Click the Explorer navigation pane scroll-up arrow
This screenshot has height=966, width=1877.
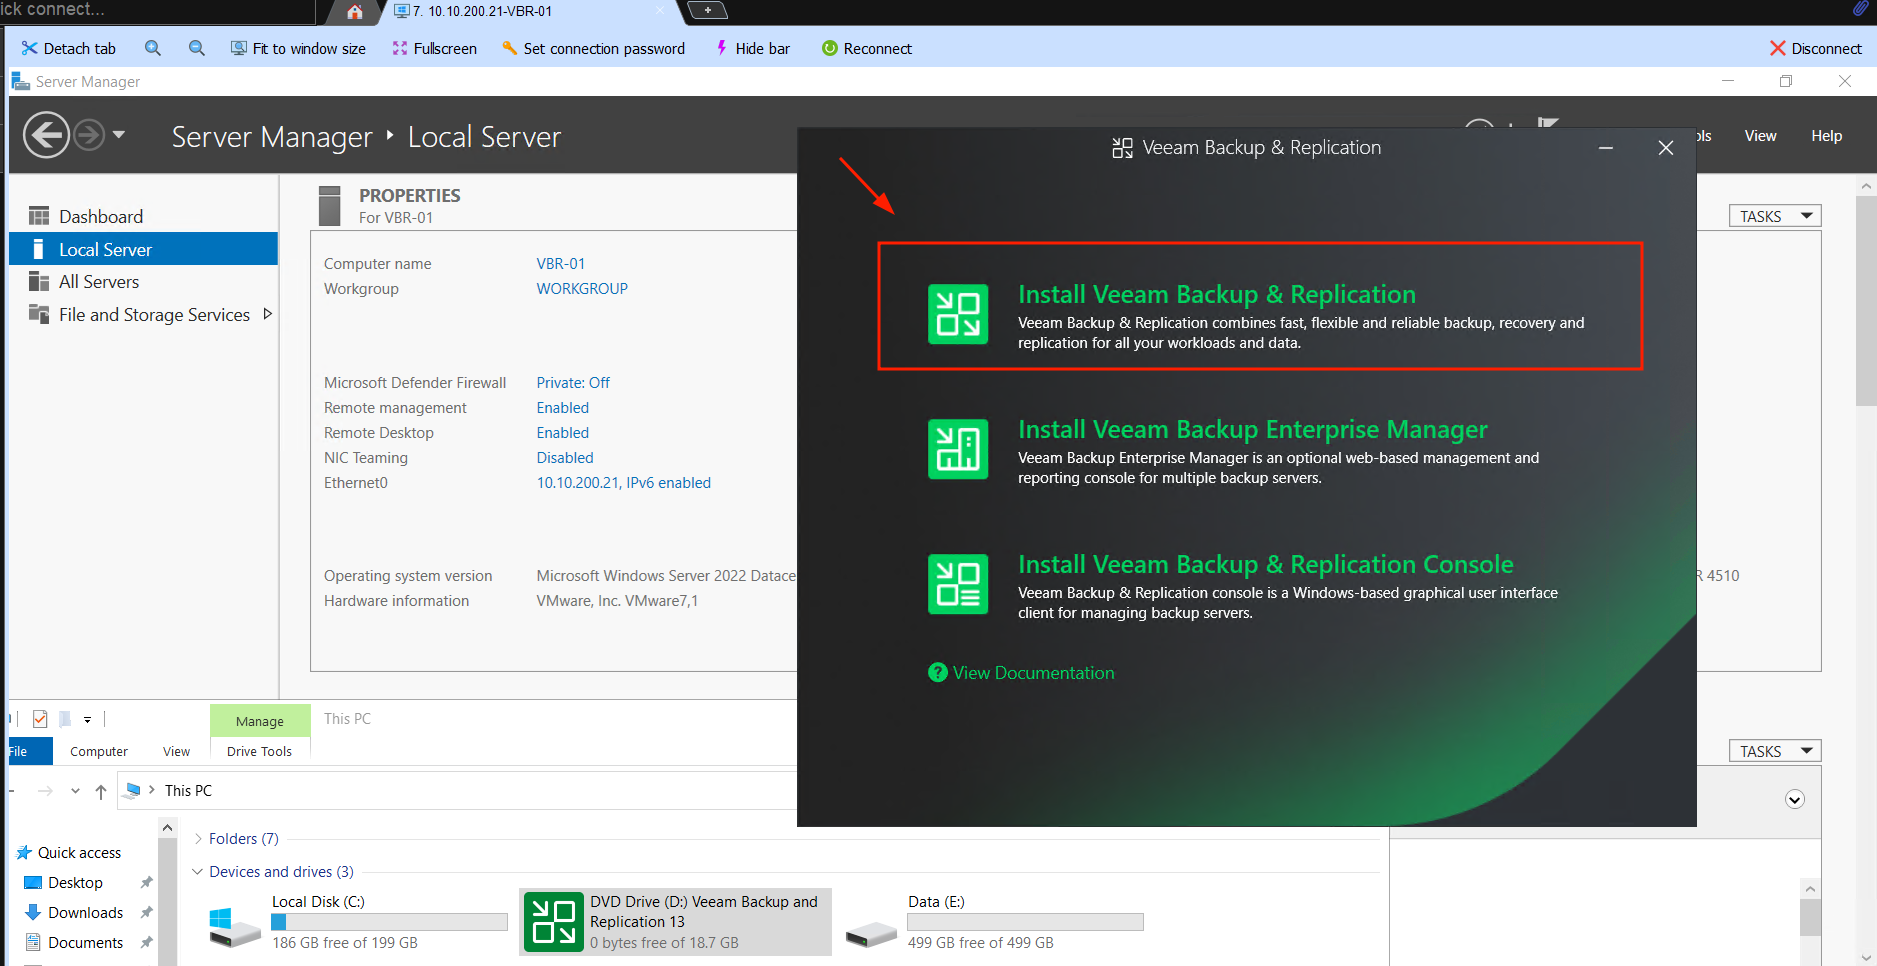[x=167, y=828]
